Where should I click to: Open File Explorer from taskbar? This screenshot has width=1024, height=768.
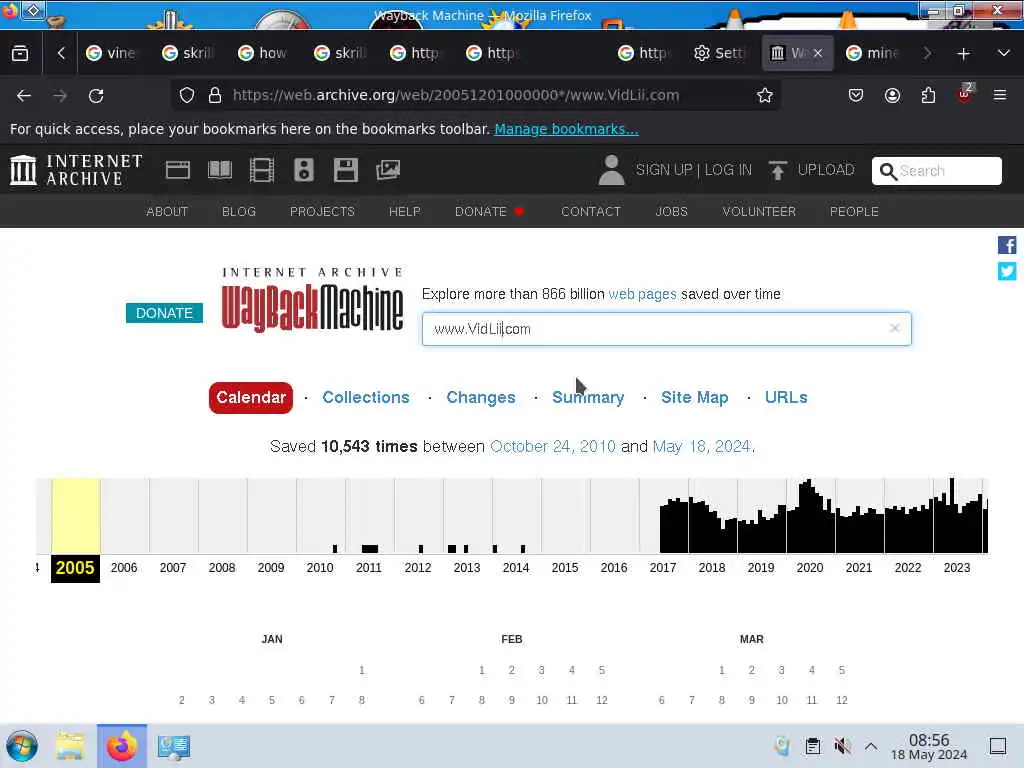(70, 746)
